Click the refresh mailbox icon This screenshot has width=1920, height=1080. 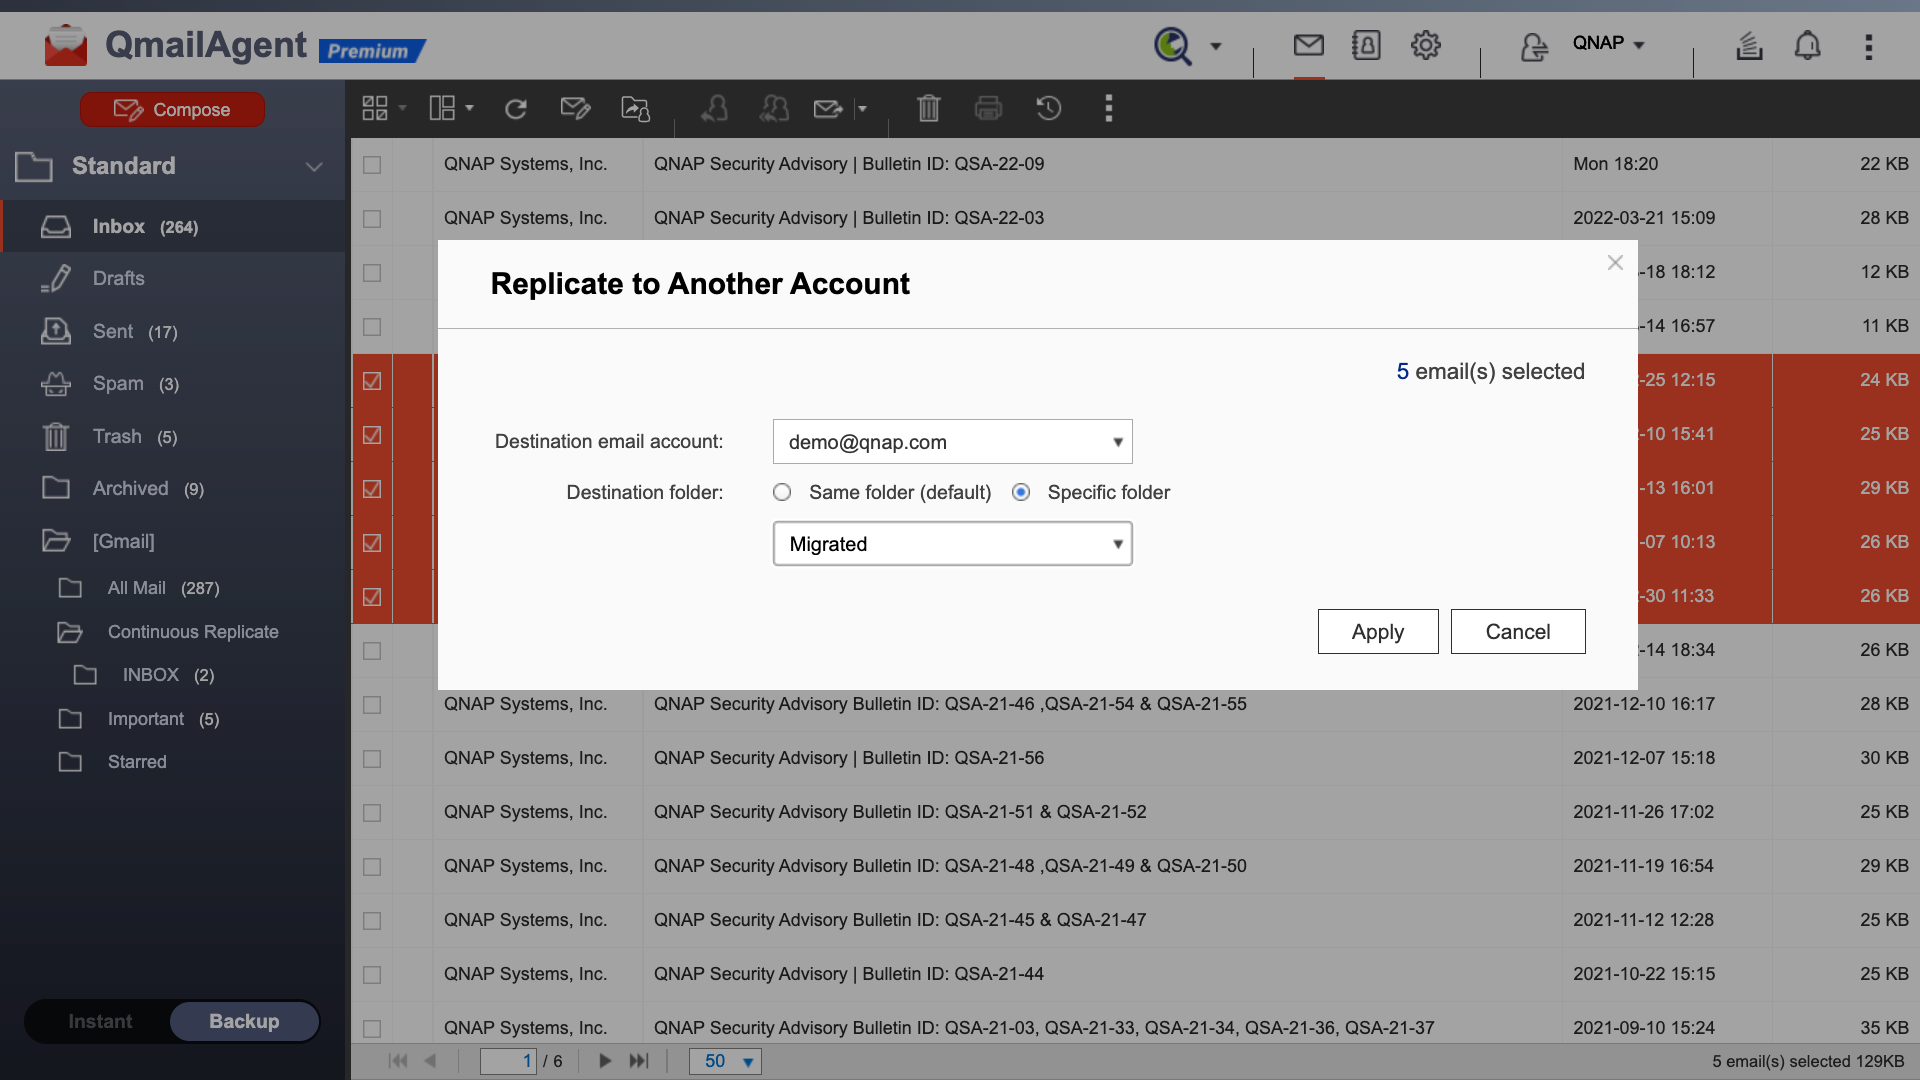(515, 109)
